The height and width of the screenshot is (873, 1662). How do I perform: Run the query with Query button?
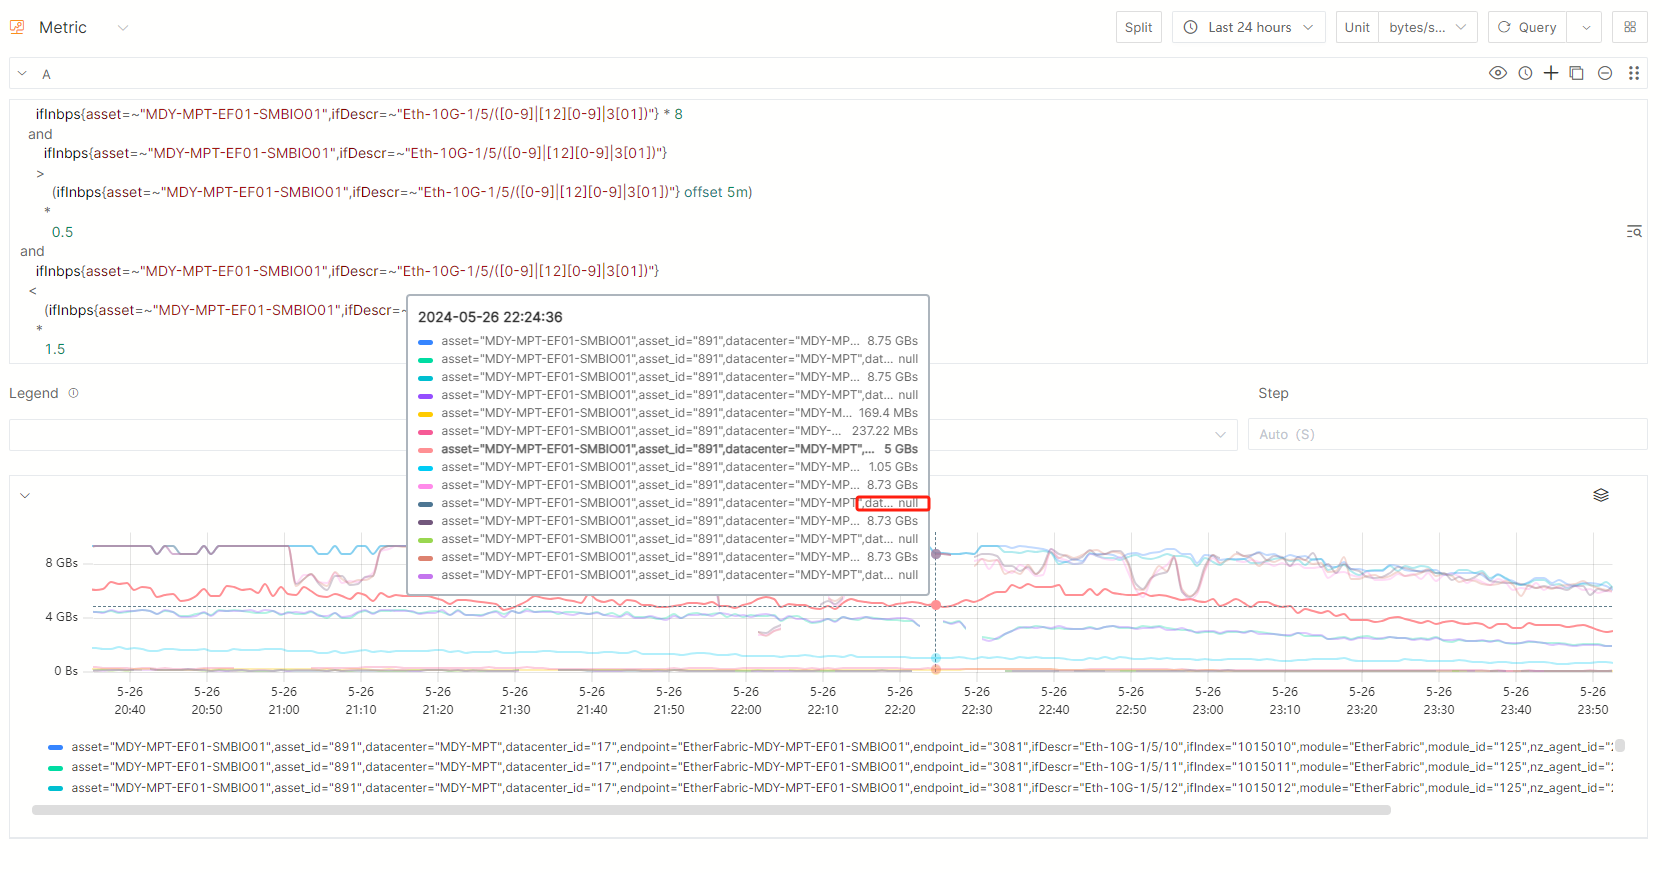(1527, 27)
